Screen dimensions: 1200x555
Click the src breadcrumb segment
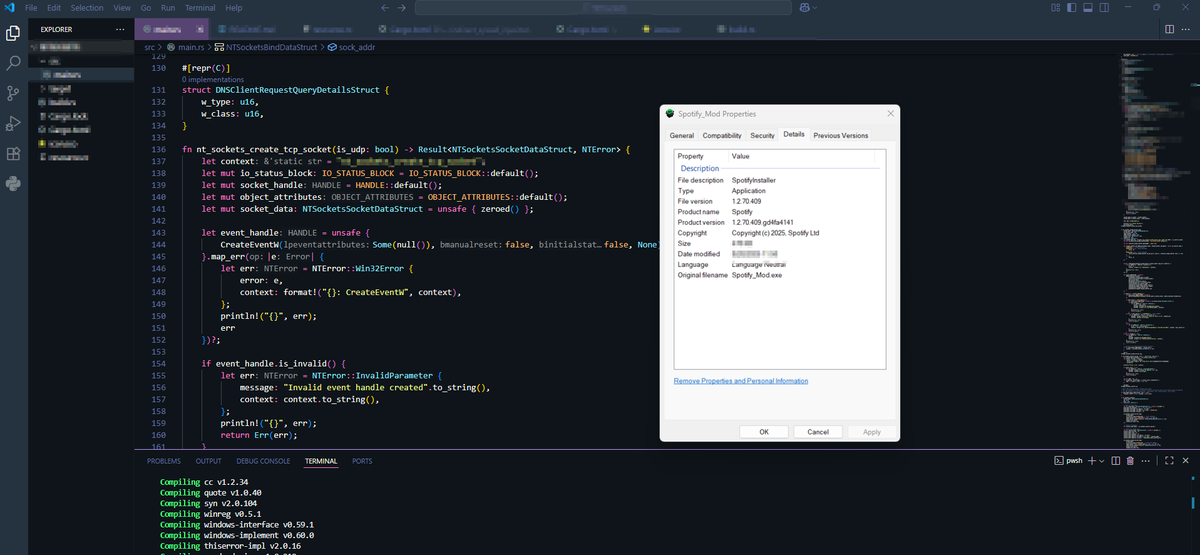(150, 47)
